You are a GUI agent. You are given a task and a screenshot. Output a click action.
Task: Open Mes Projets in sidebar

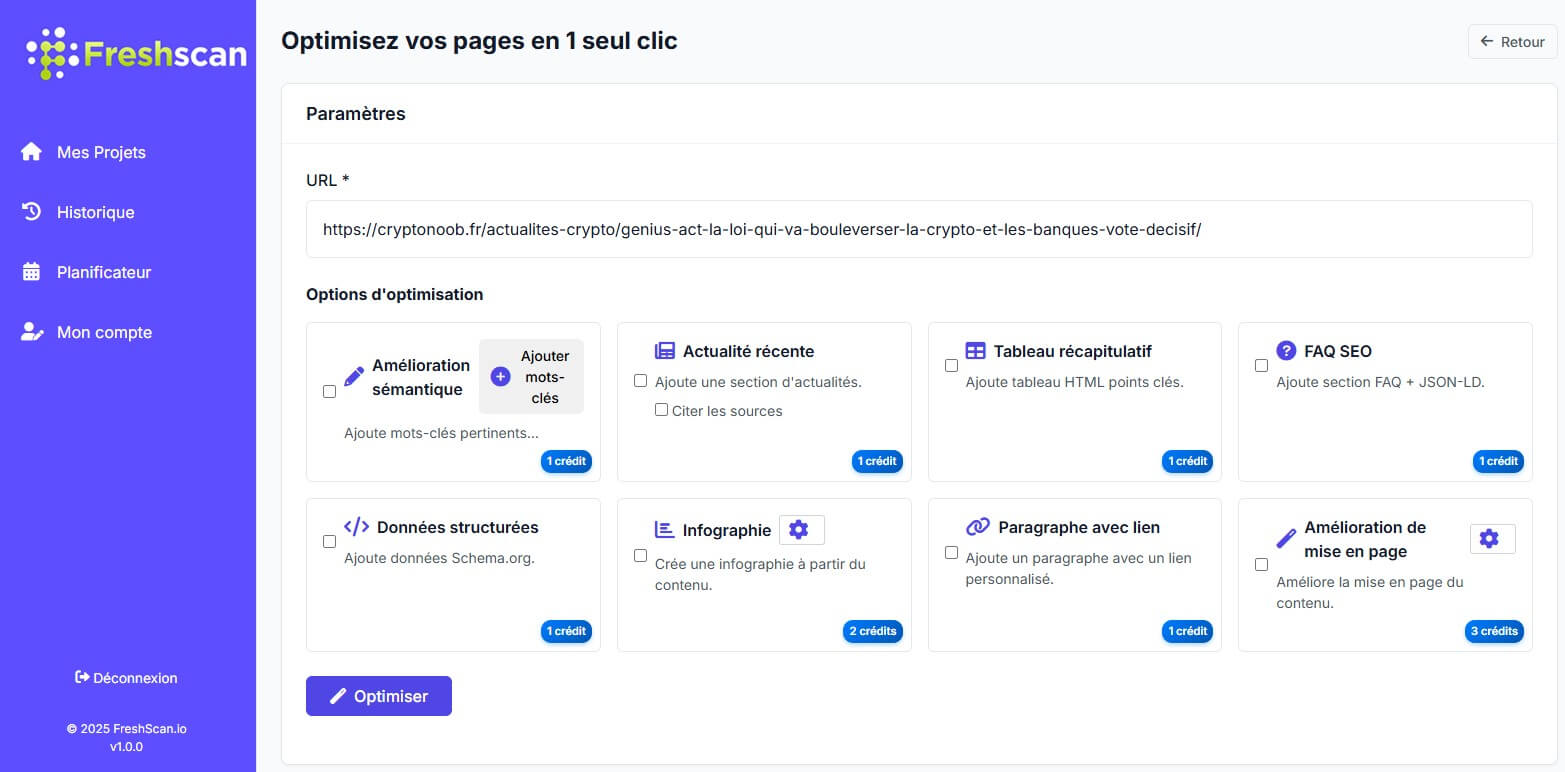100,152
